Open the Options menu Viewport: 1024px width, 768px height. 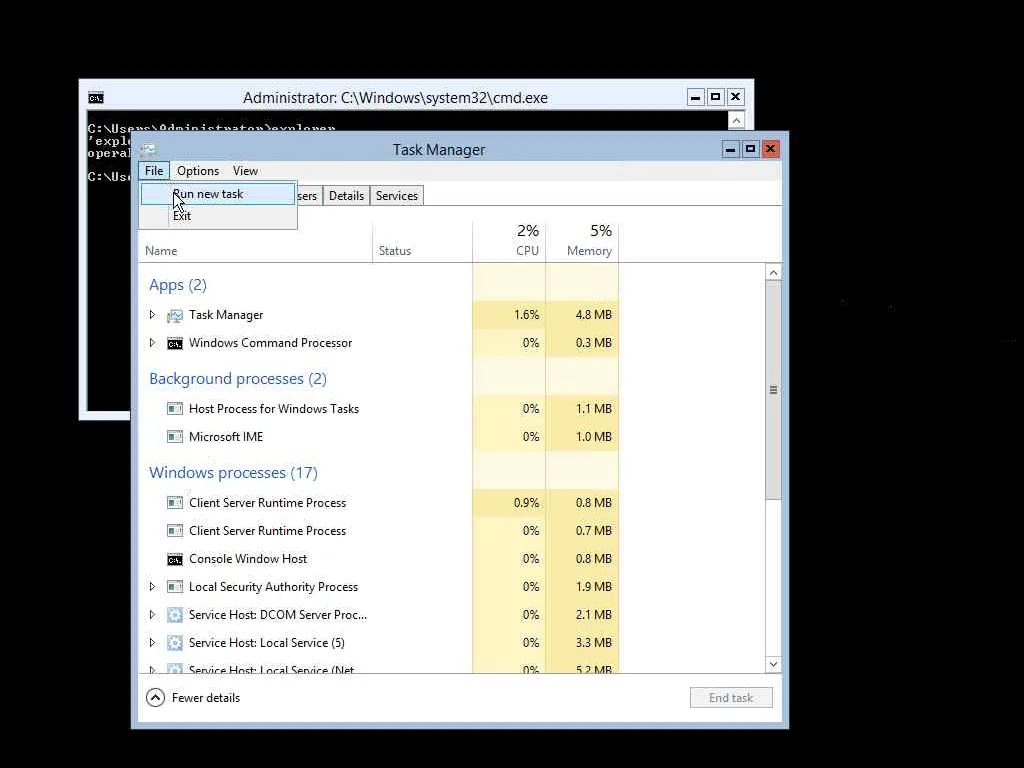(198, 170)
